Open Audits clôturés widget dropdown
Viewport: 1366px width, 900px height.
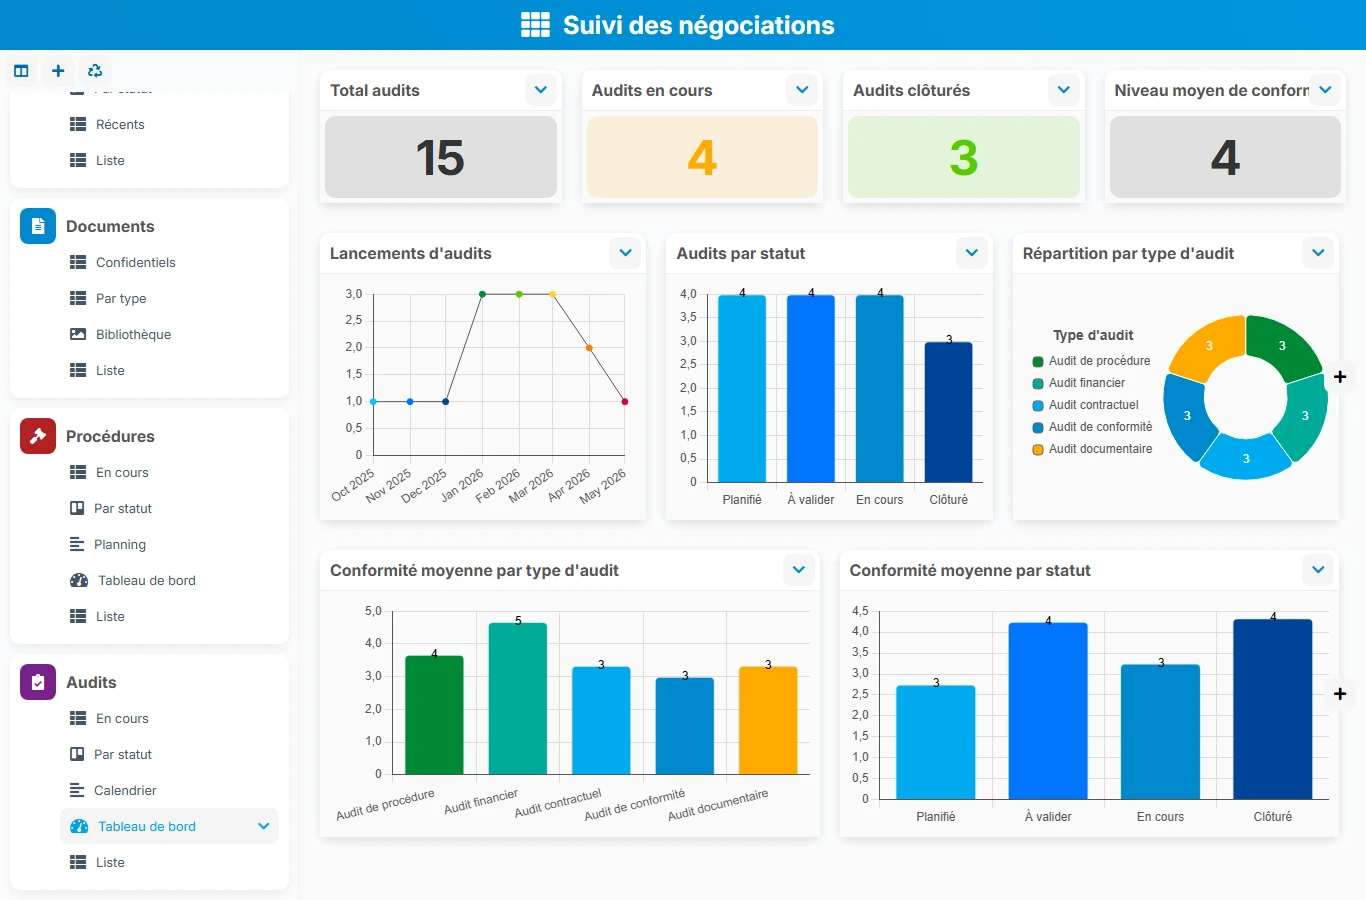1064,90
